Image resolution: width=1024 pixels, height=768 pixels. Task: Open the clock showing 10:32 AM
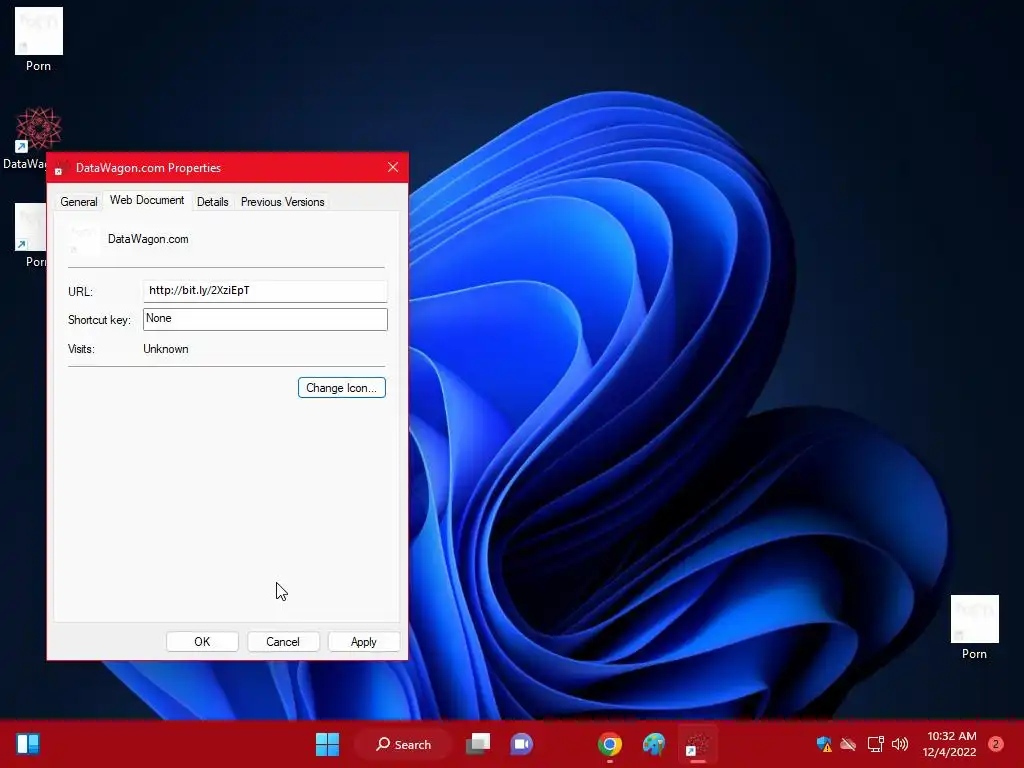coord(950,744)
